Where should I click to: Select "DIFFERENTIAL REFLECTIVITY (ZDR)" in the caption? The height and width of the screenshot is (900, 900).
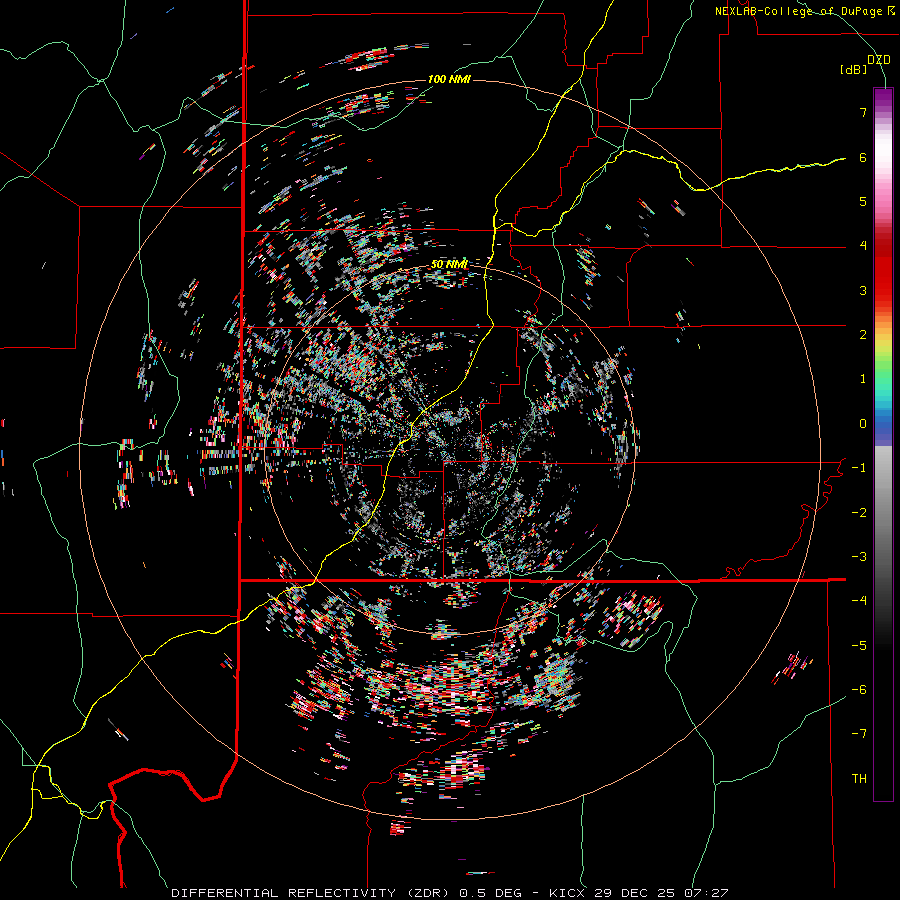pos(312,893)
